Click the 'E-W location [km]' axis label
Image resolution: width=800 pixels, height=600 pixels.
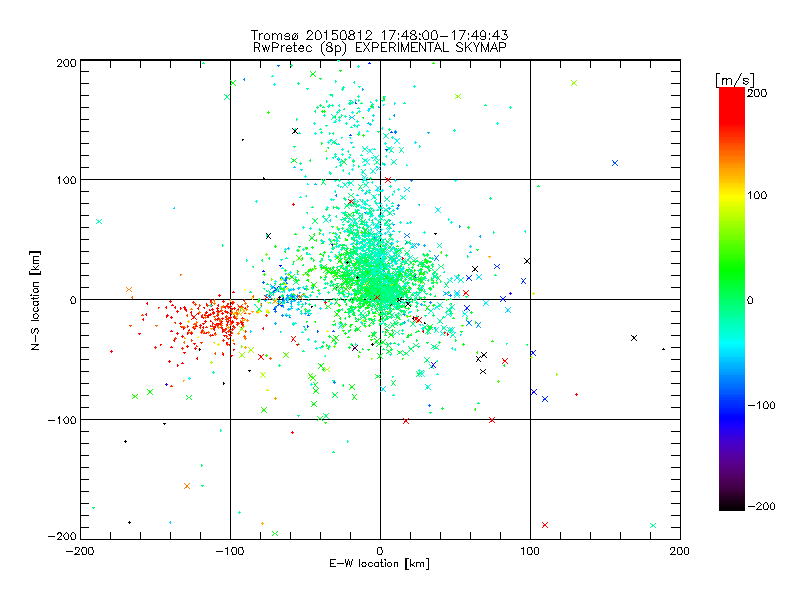[379, 563]
